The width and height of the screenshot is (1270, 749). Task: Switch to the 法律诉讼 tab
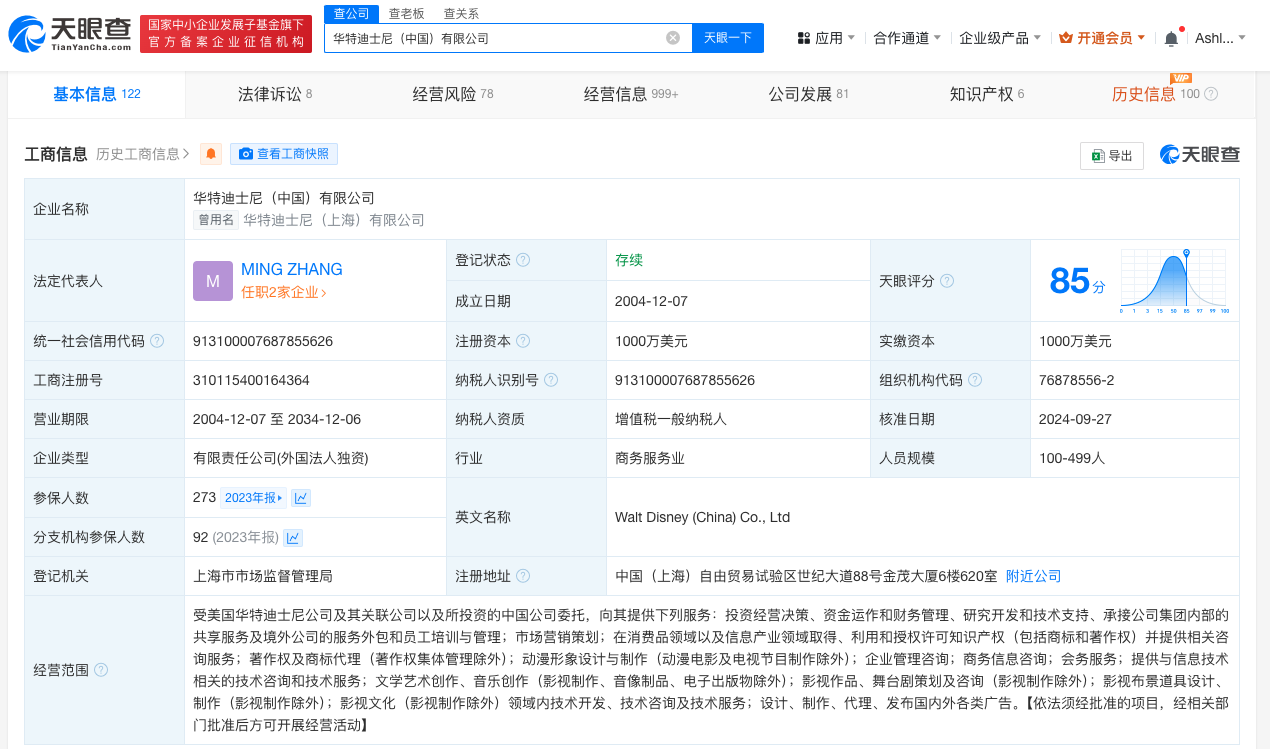(274, 94)
